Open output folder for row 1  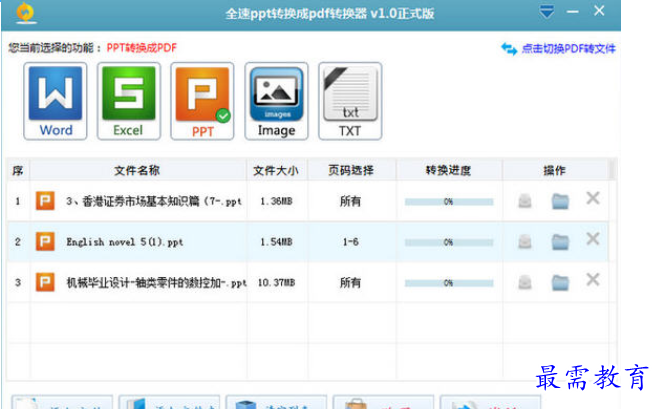click(560, 202)
